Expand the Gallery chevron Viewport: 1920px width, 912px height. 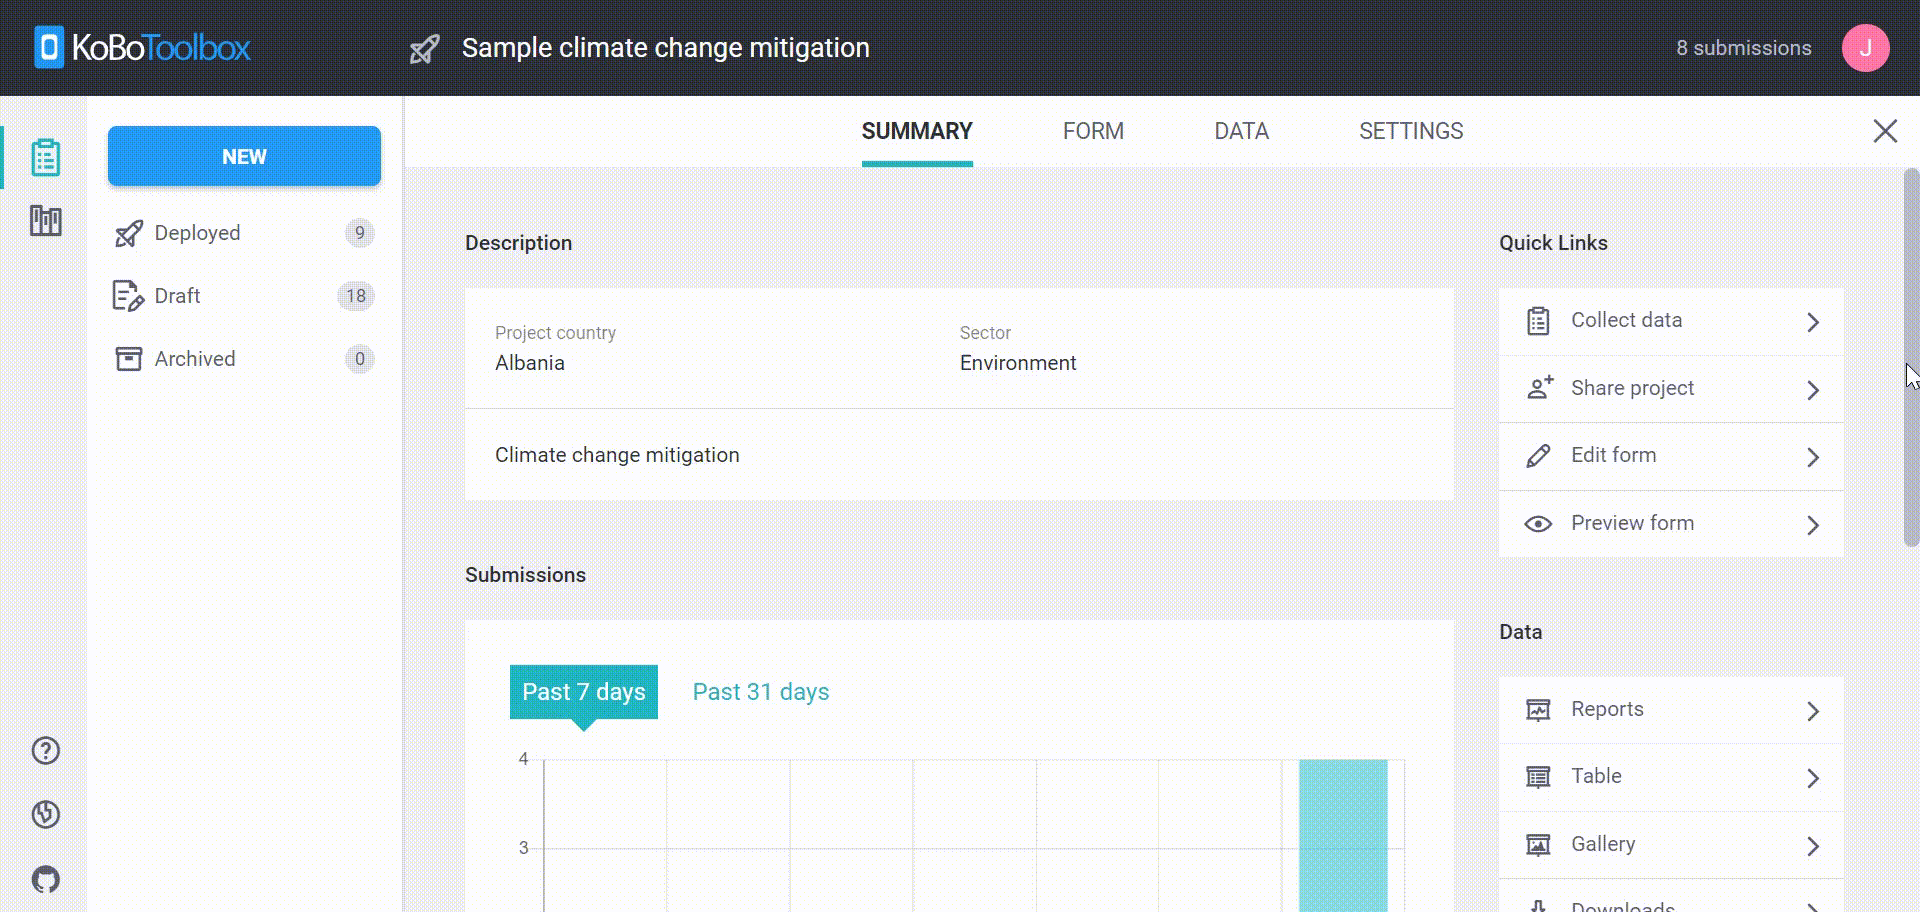1813,846
